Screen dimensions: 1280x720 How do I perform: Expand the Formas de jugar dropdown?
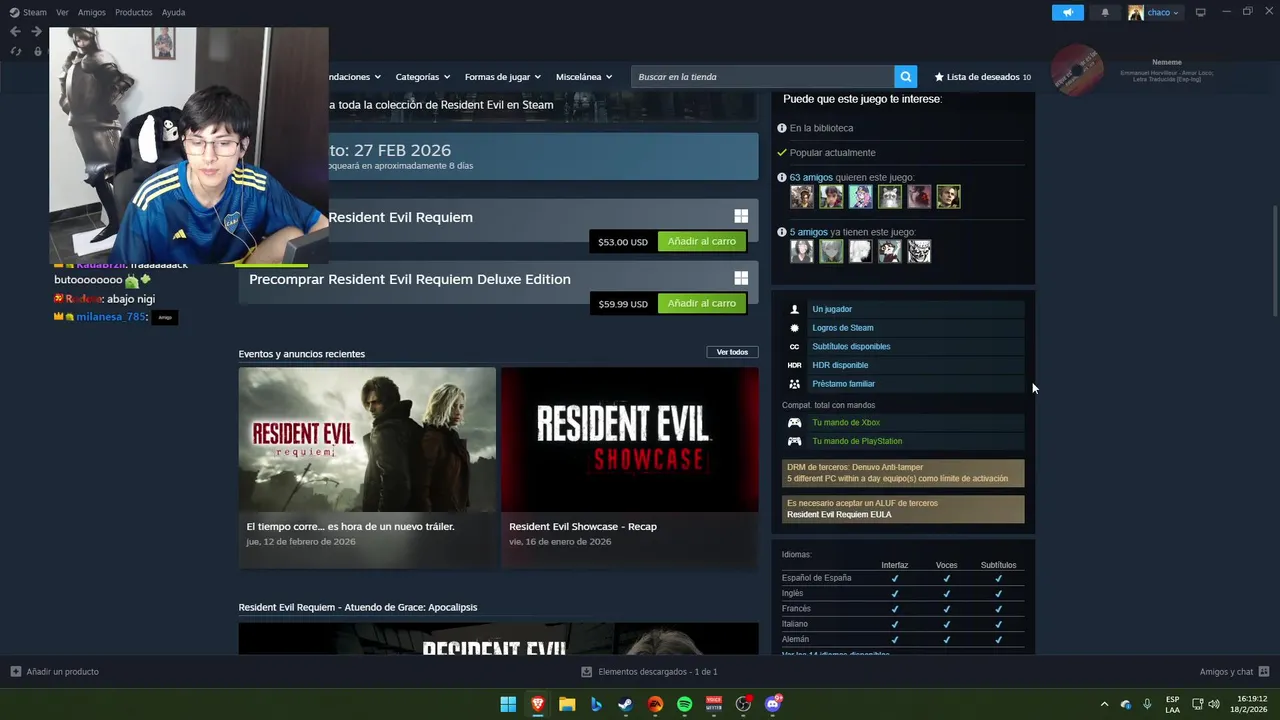pos(502,77)
